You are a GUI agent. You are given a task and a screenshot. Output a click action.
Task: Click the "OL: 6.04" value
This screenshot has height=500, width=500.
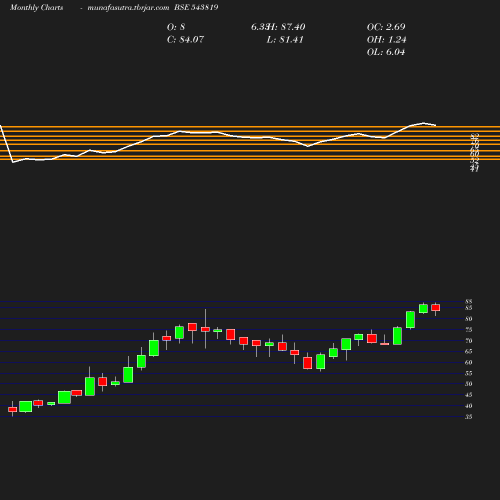(386, 52)
